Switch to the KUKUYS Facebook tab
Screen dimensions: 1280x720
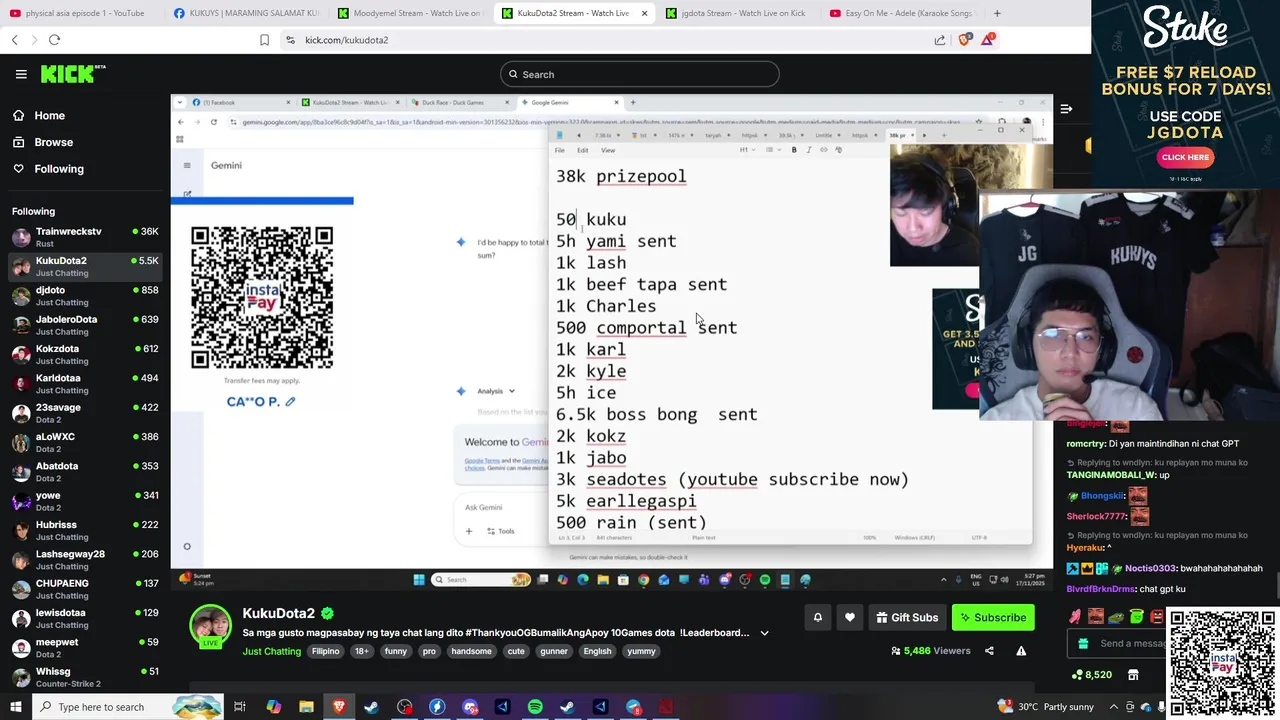click(x=245, y=13)
